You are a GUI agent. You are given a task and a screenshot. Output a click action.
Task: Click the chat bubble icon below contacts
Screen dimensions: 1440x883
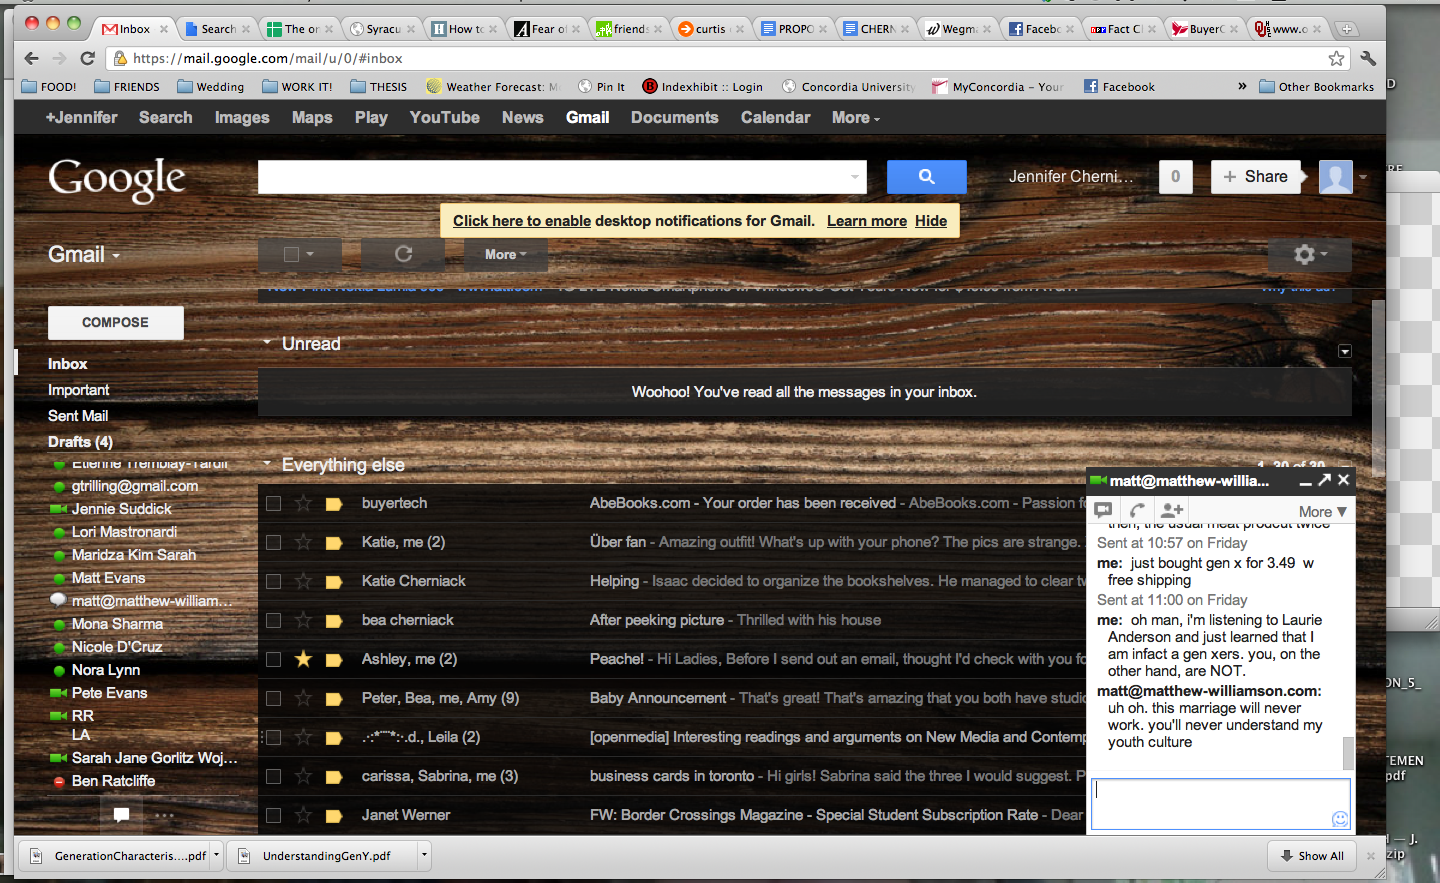(x=121, y=815)
